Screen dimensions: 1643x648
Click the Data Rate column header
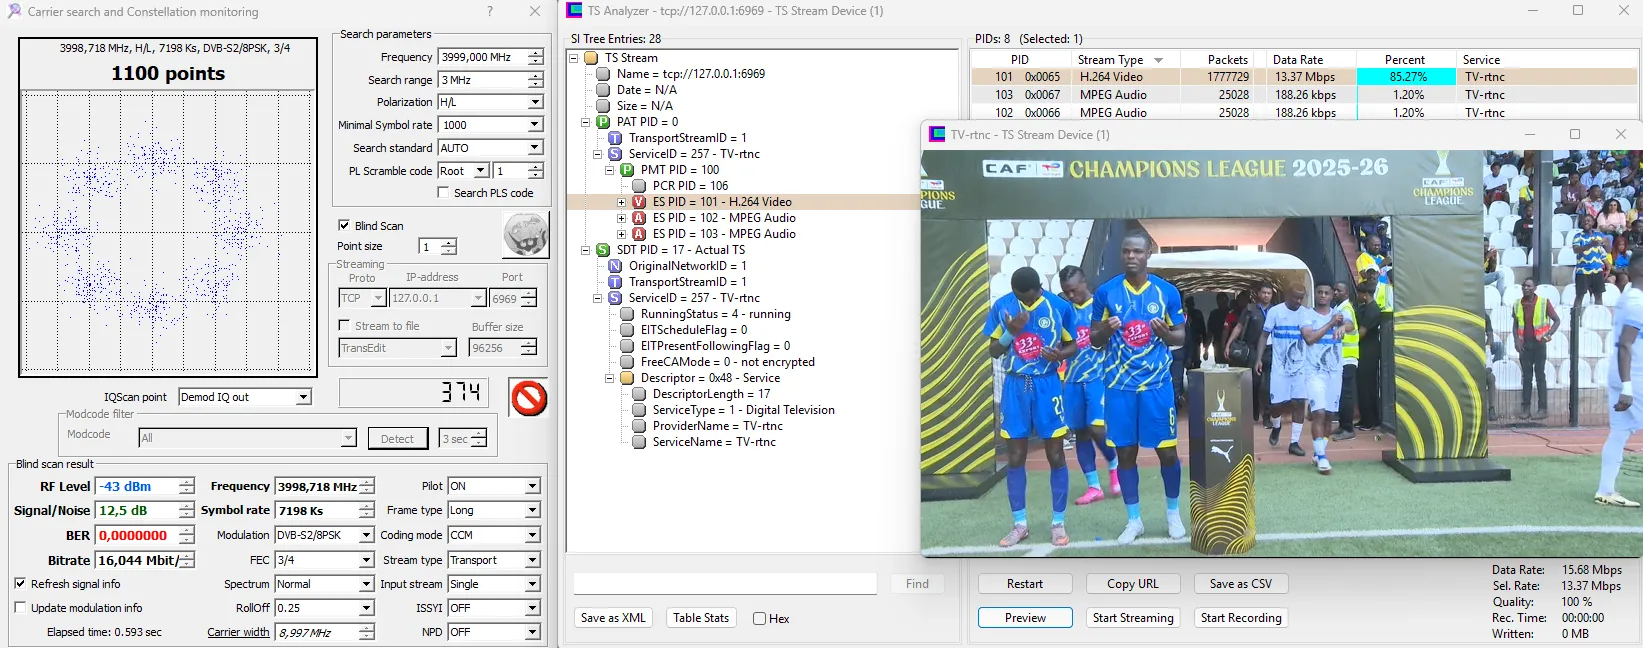[x=1298, y=60]
